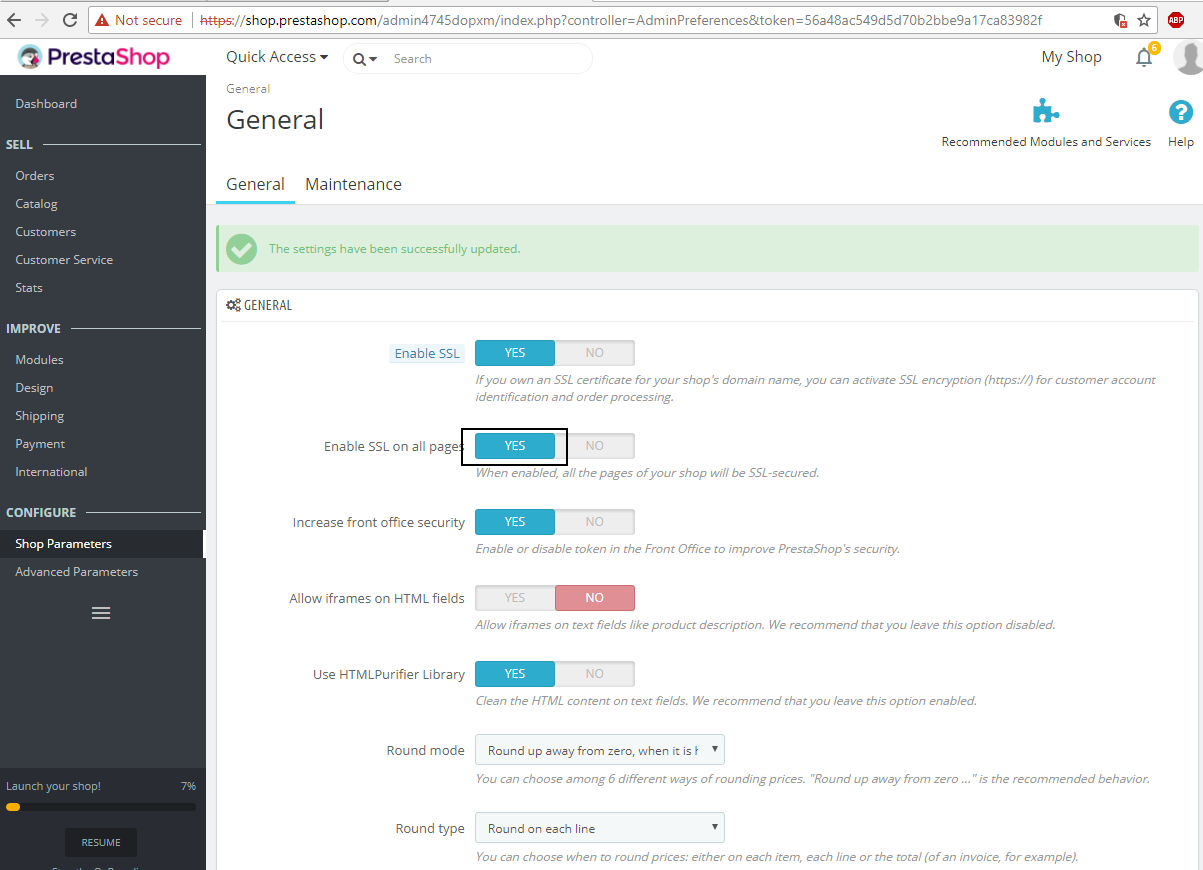
Task: Set Use HTMLPurifier Library to YES
Action: (515, 674)
